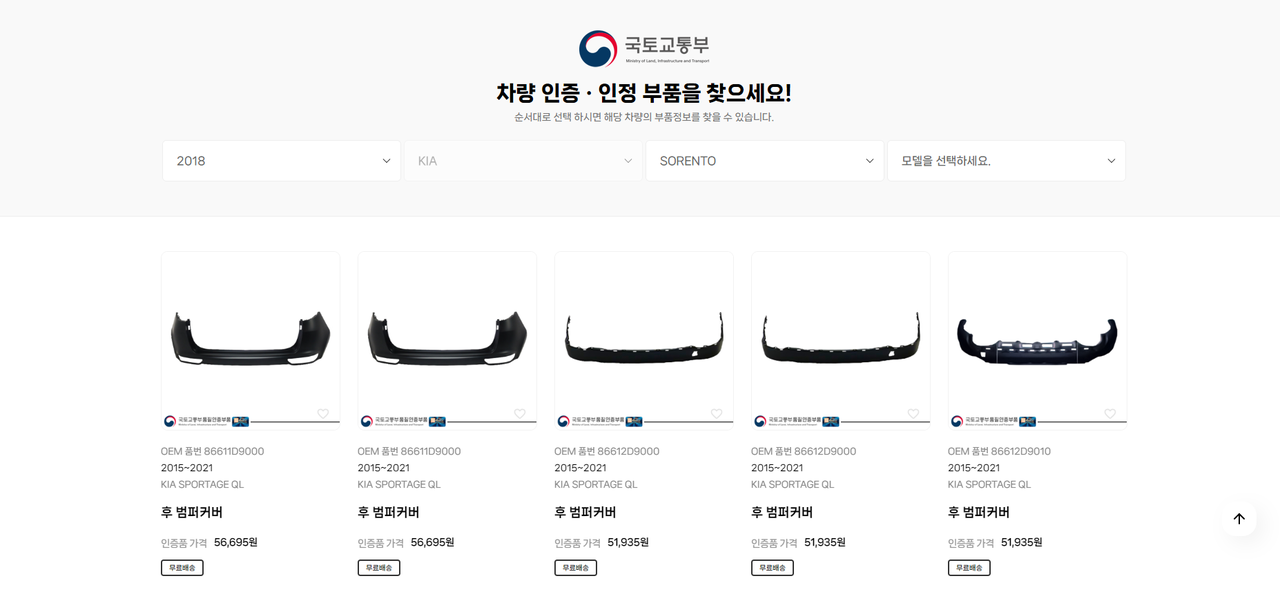The width and height of the screenshot is (1280, 594).
Task: Click 무료배송 badge on first product
Action: 182,568
